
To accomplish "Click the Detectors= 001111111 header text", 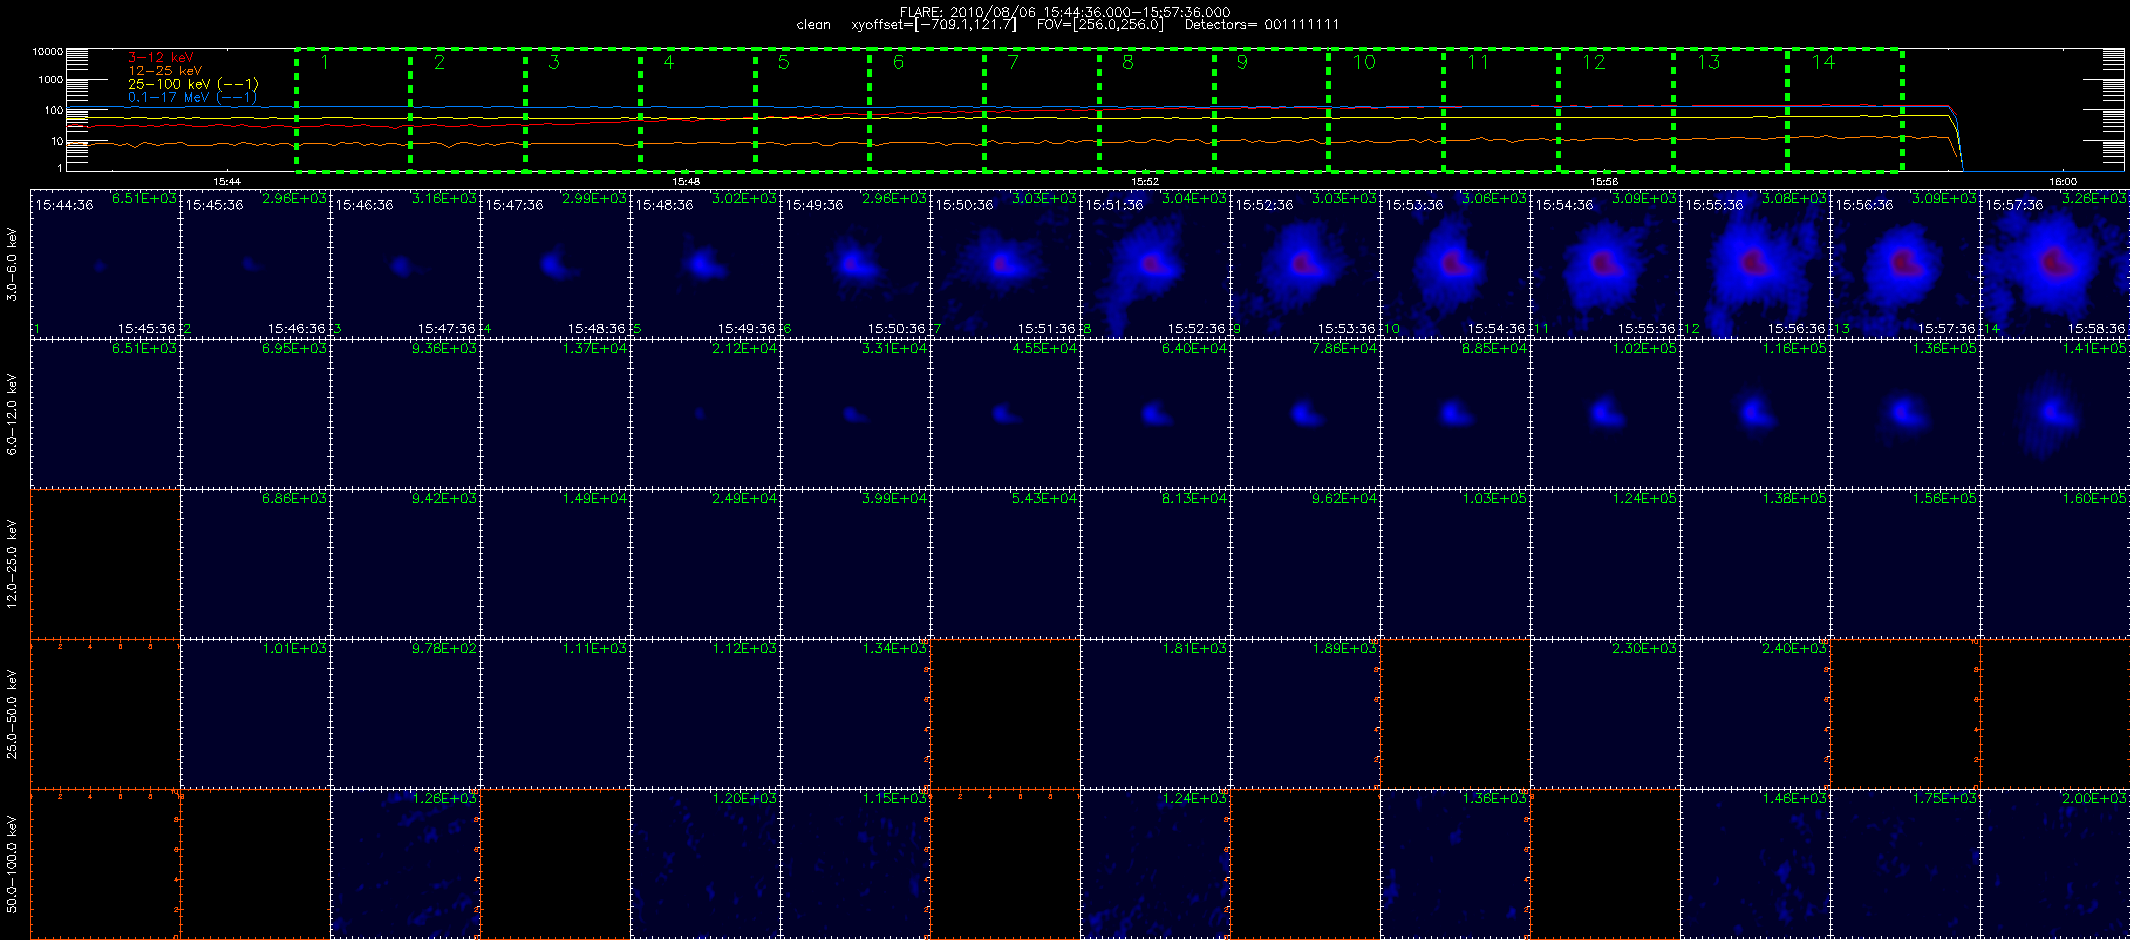I will 1262,24.
